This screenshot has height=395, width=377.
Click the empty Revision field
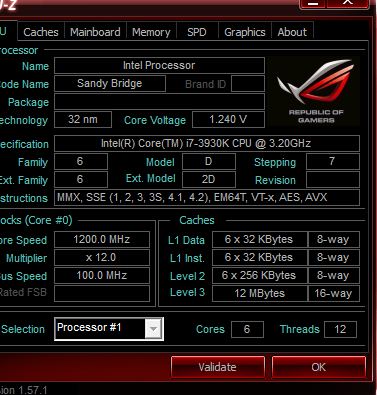pyautogui.click(x=333, y=180)
